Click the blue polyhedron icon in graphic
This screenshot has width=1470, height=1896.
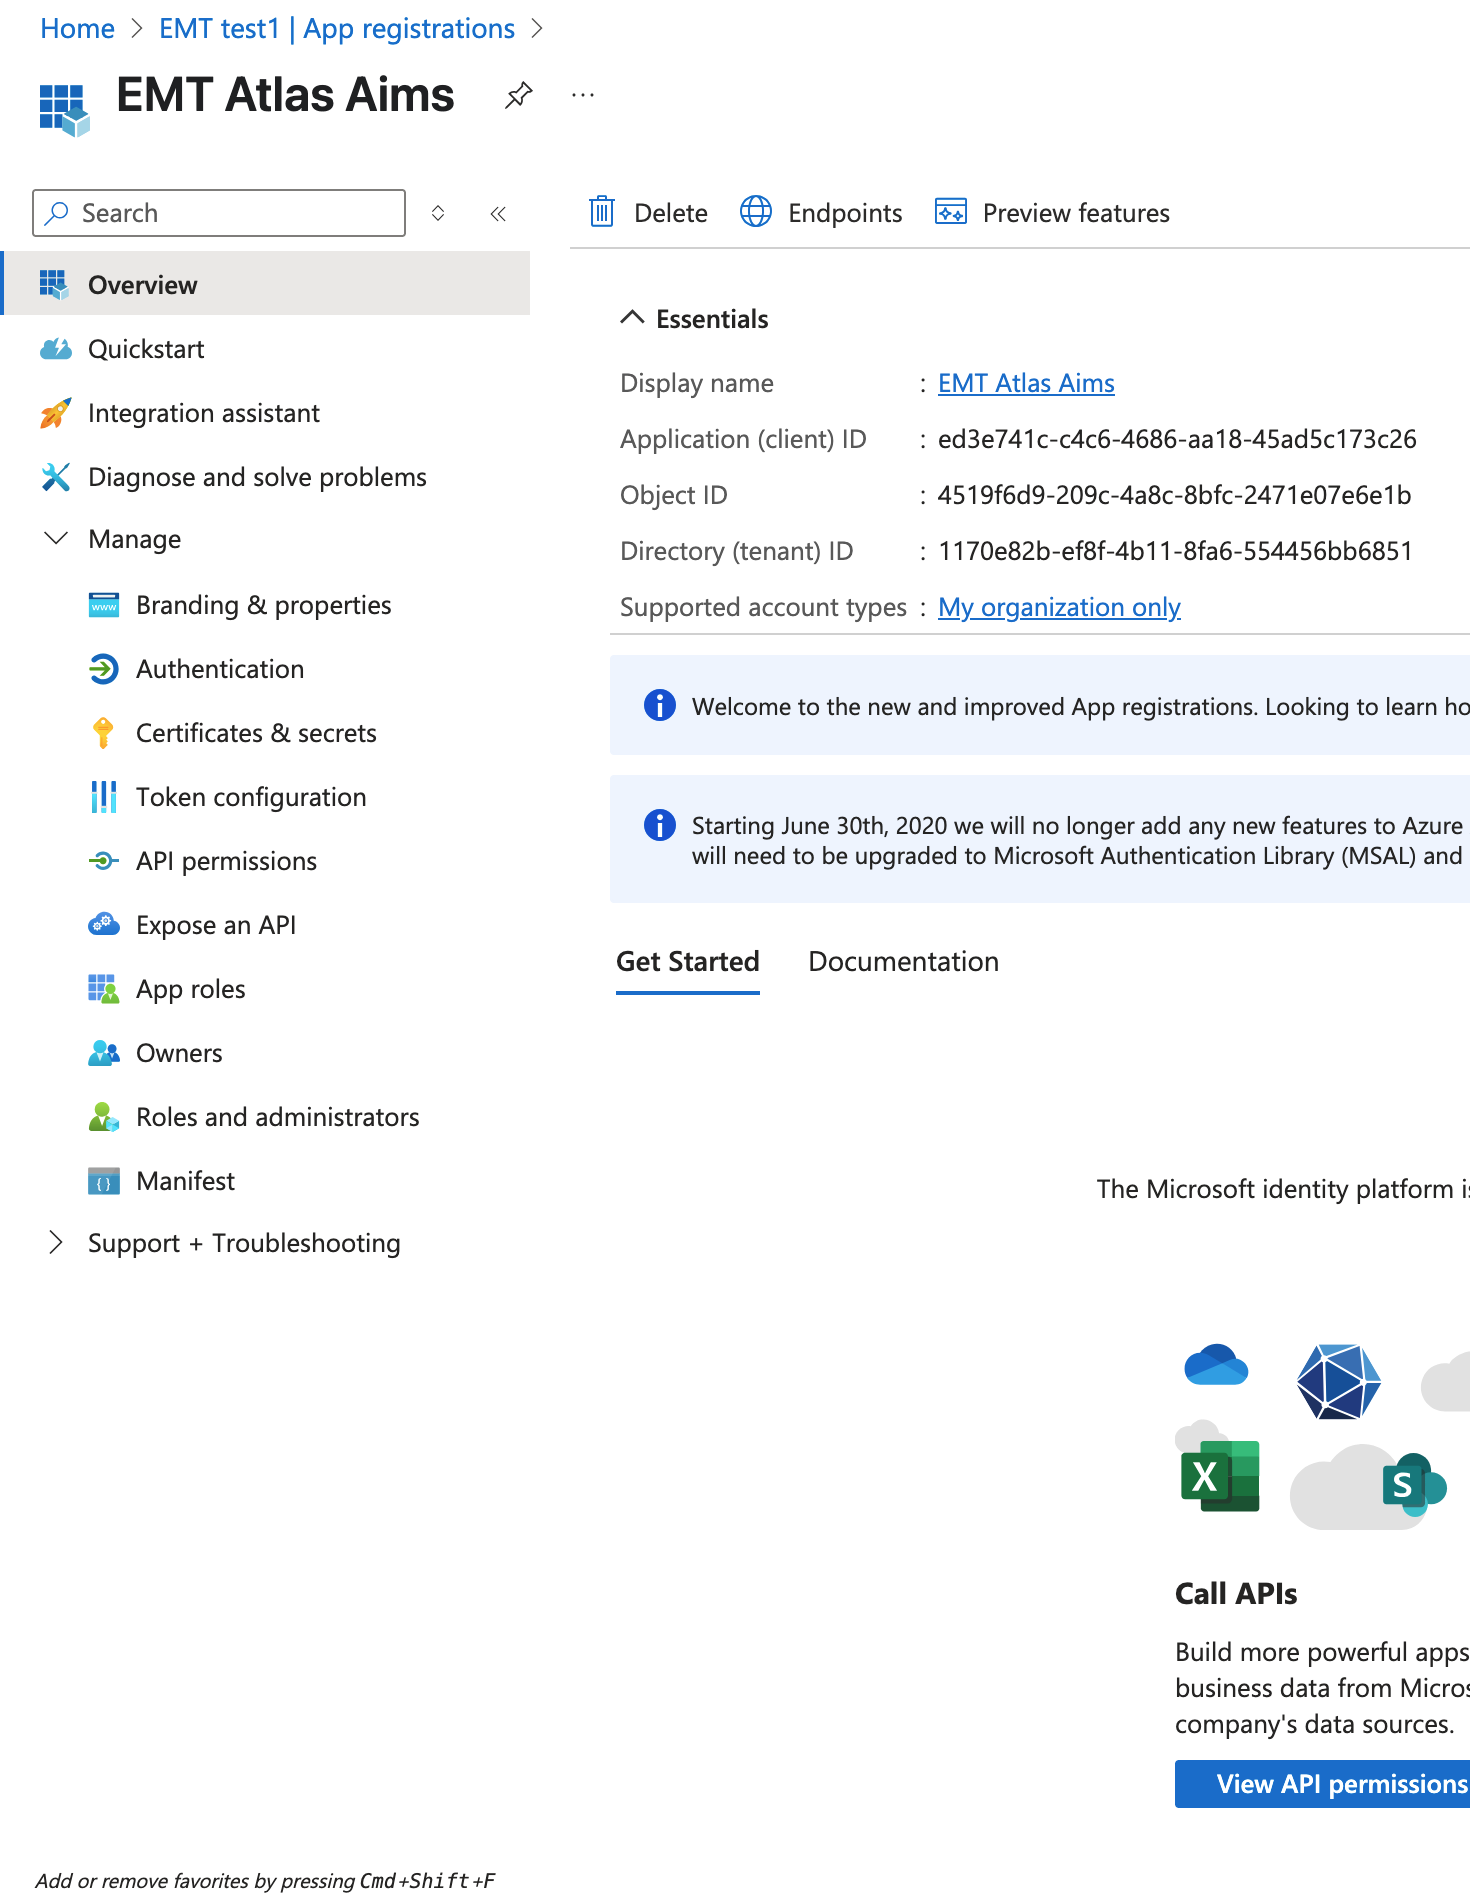point(1338,1381)
